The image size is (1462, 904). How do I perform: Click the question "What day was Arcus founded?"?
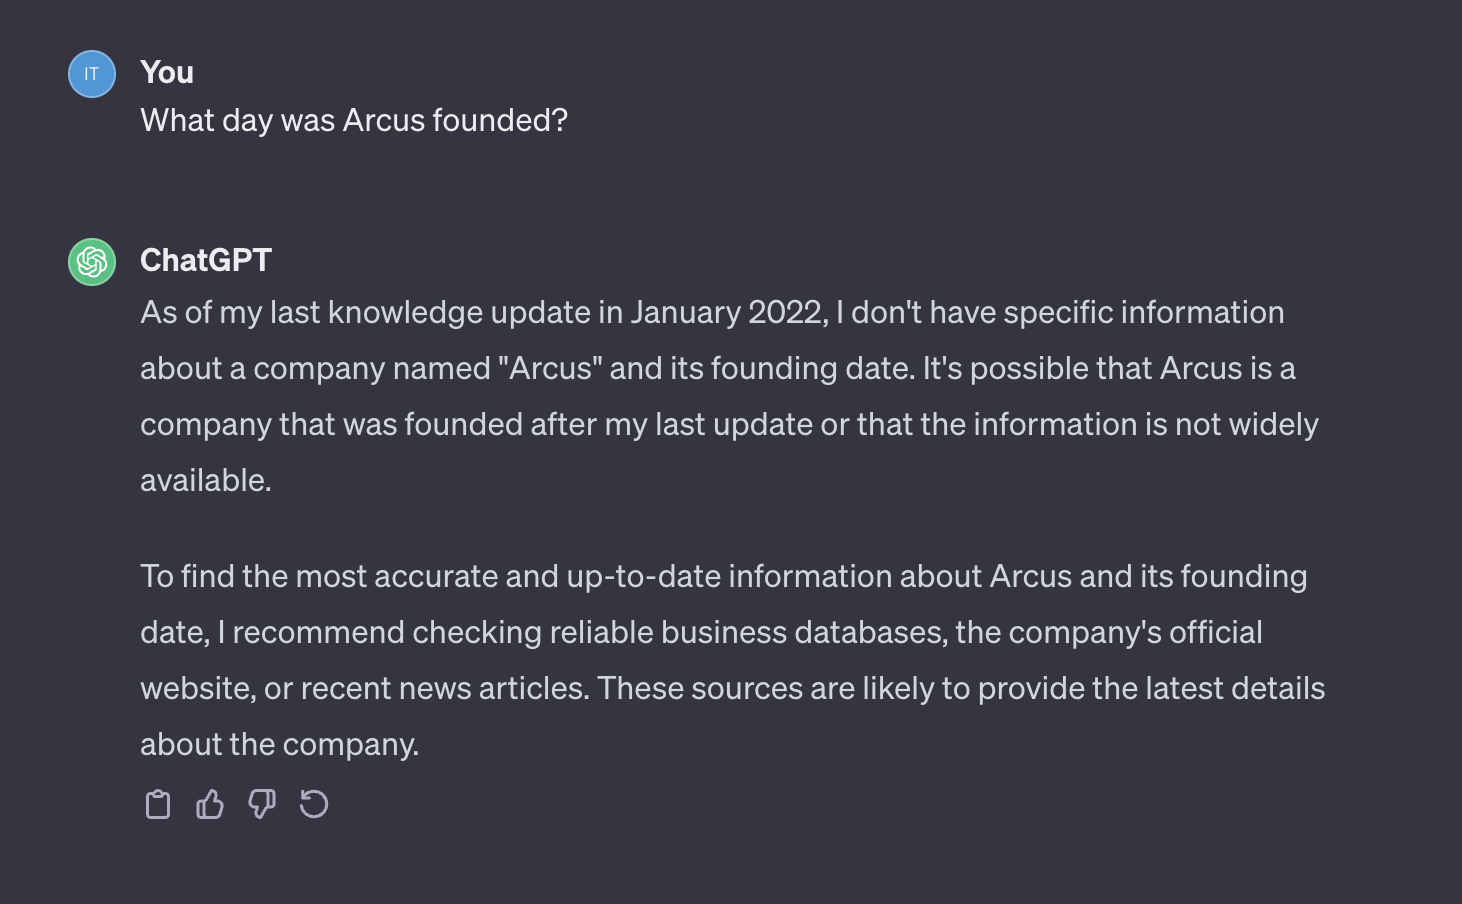click(354, 120)
